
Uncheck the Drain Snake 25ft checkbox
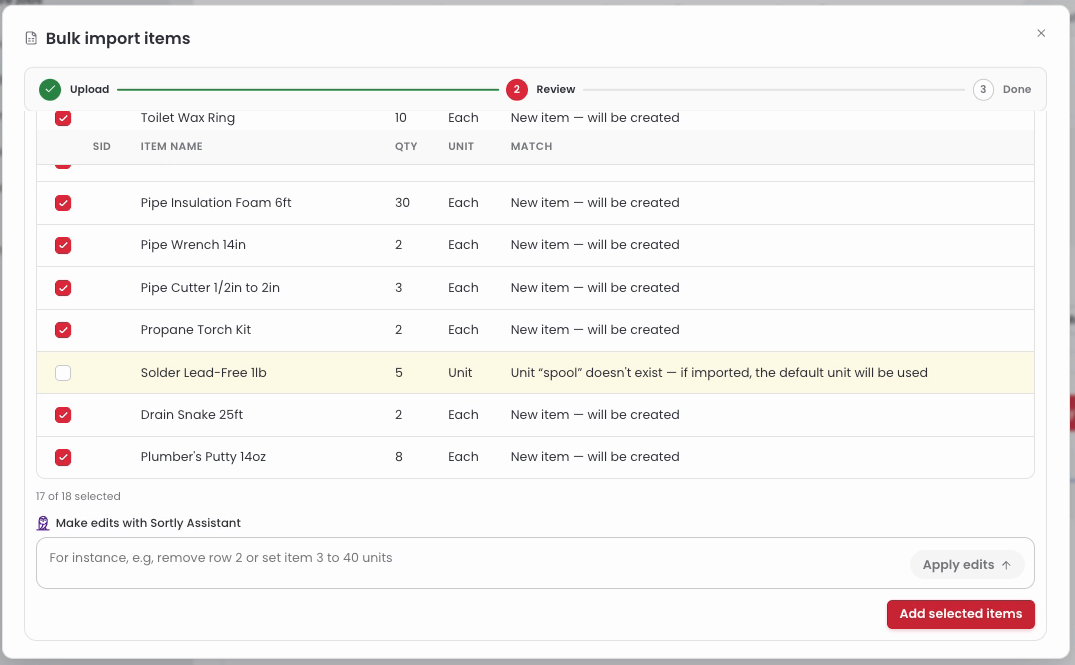(63, 415)
